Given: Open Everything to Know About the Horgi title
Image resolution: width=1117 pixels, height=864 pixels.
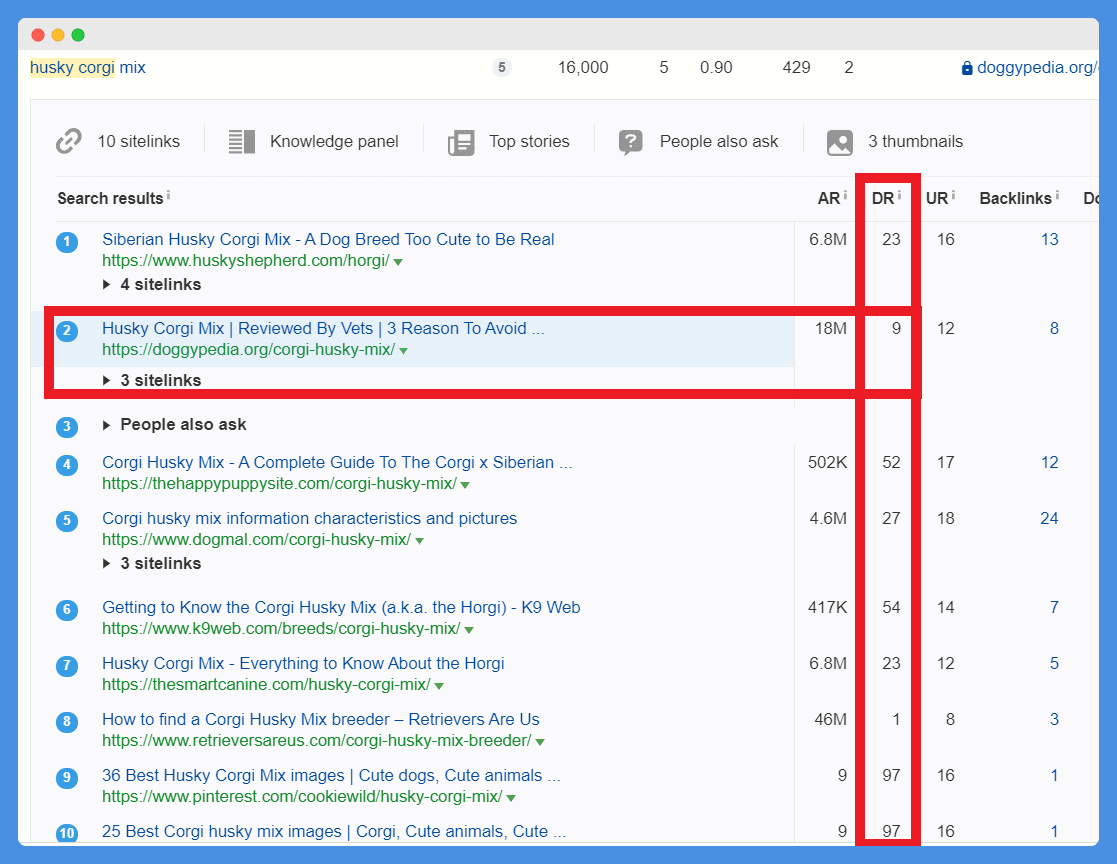Looking at the screenshot, I should (303, 664).
